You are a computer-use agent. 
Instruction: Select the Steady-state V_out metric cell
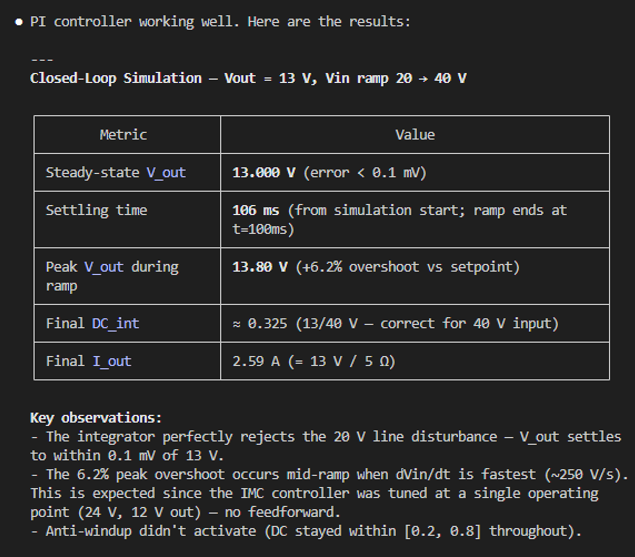pos(116,172)
